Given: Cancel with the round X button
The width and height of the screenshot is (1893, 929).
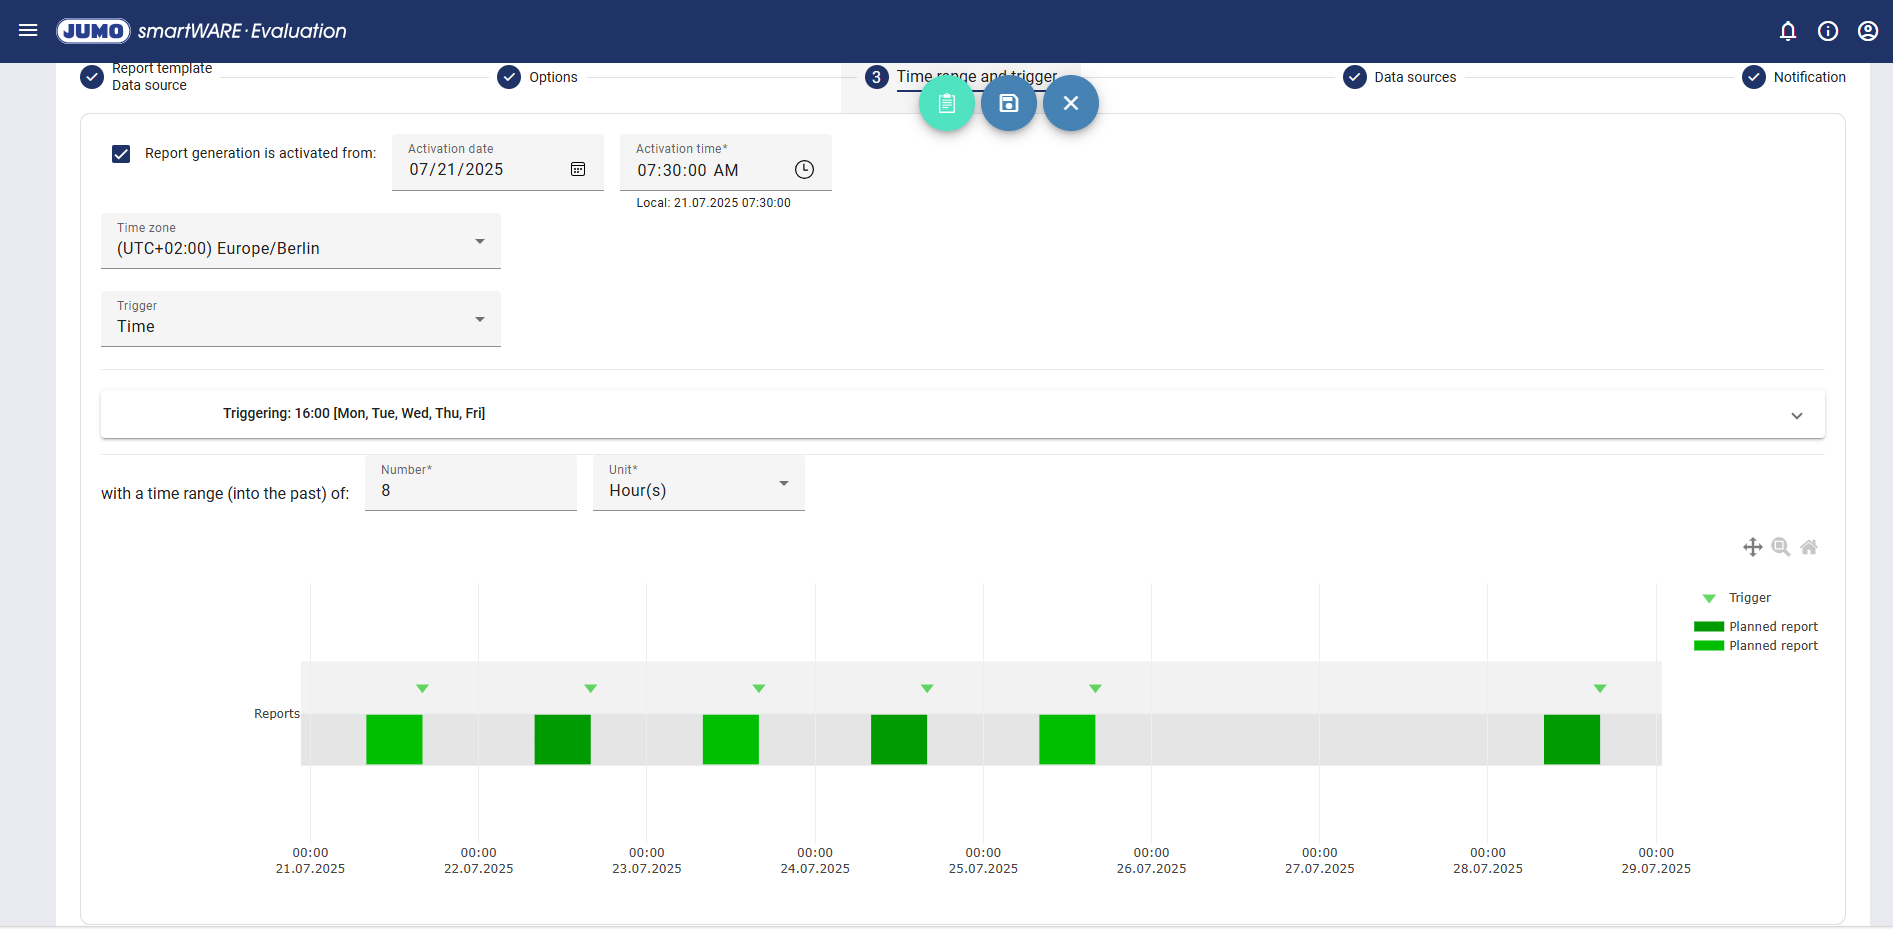Looking at the screenshot, I should click(x=1070, y=103).
